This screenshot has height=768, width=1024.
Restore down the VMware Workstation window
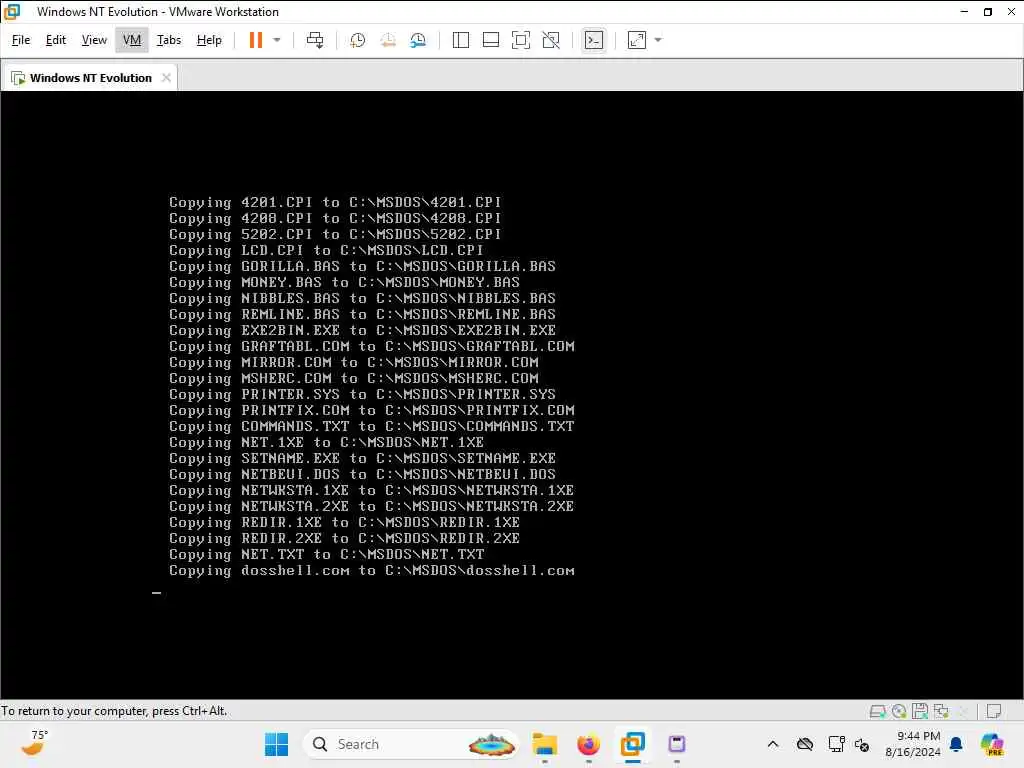tap(988, 12)
